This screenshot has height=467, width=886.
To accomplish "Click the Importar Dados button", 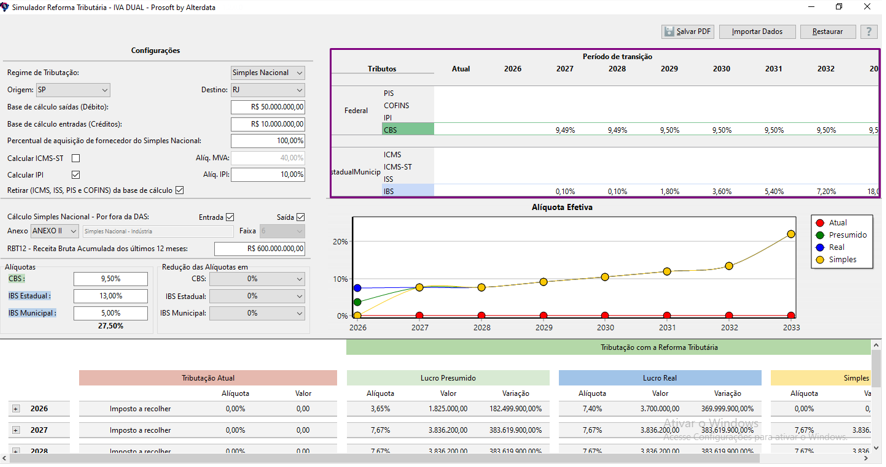I will click(x=757, y=32).
